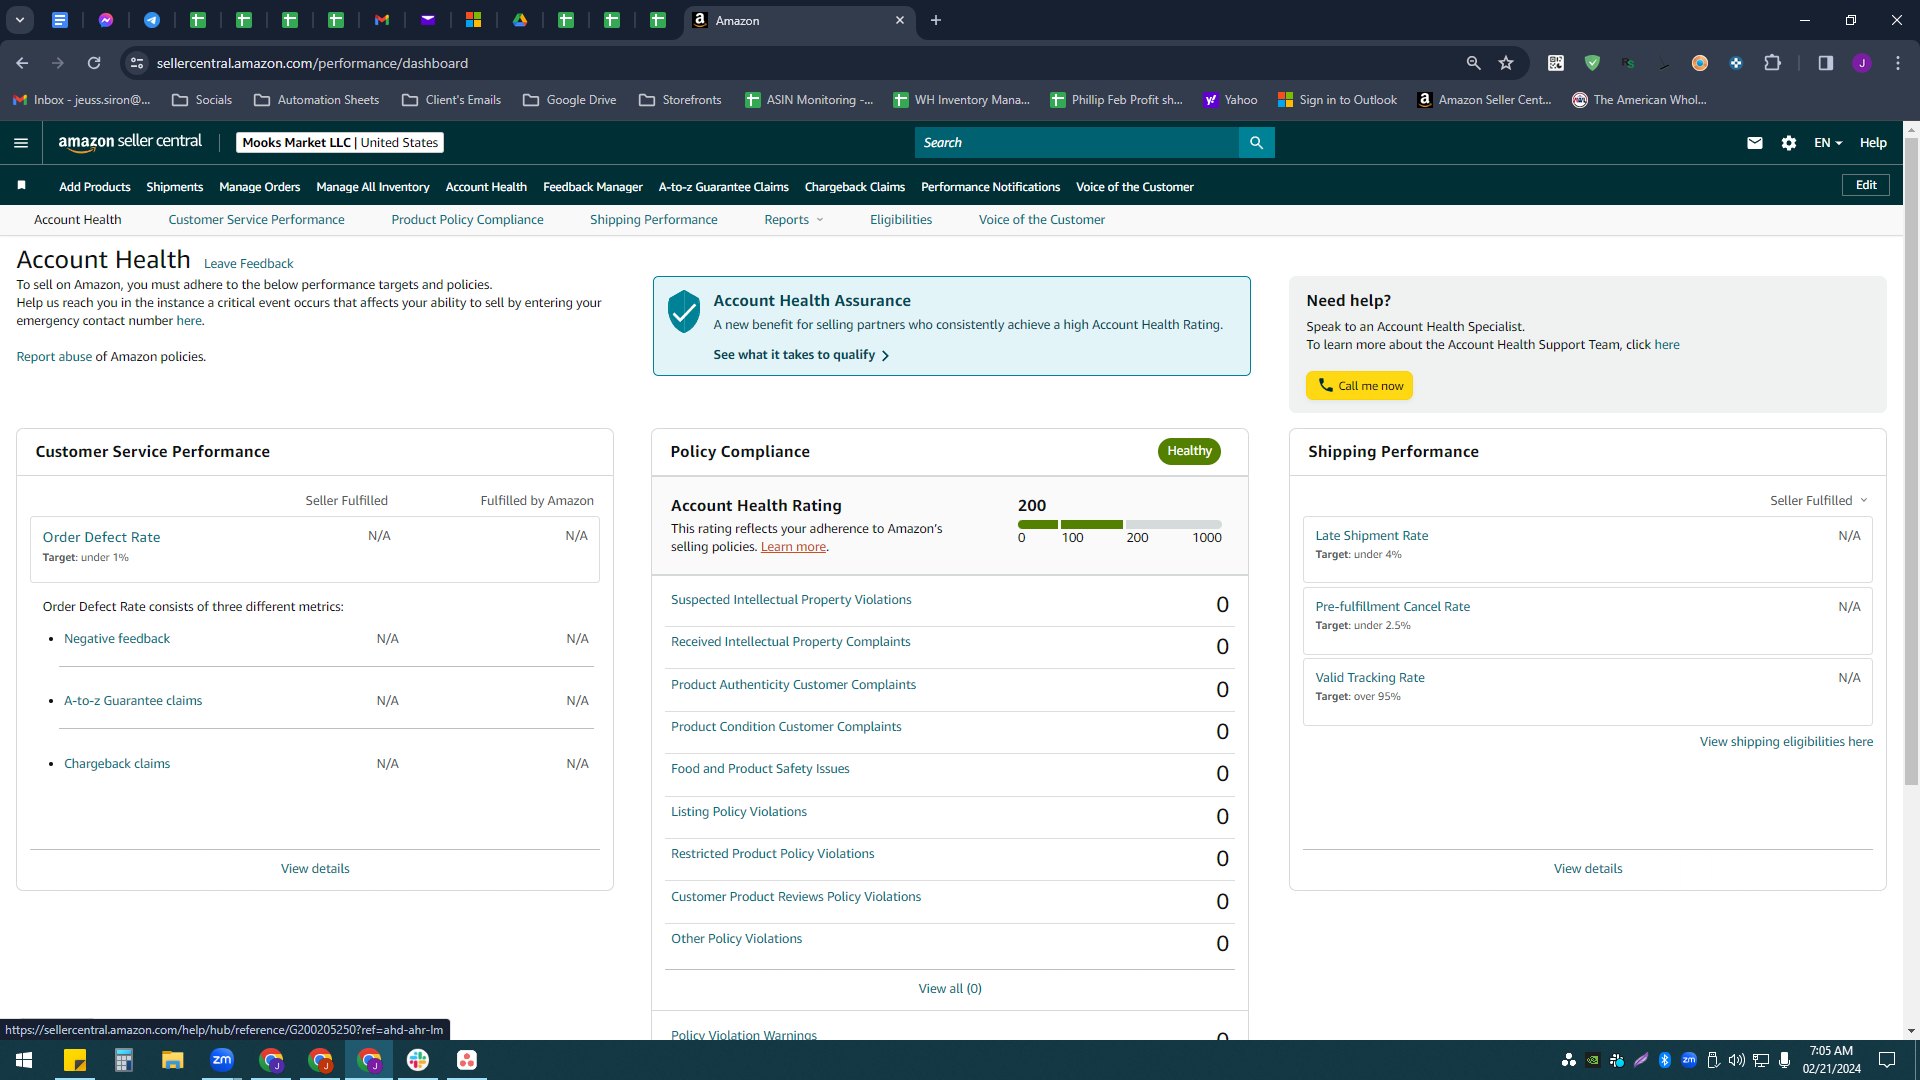
Task: Open the volume control in system tray
Action: coord(1736,1060)
